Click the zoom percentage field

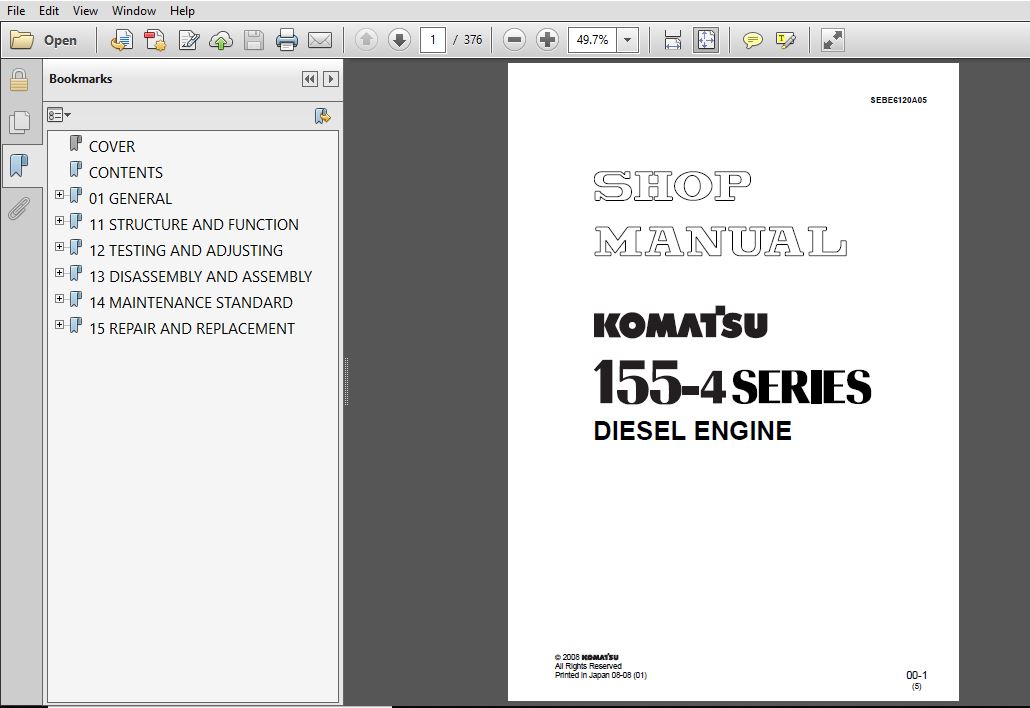[x=593, y=40]
